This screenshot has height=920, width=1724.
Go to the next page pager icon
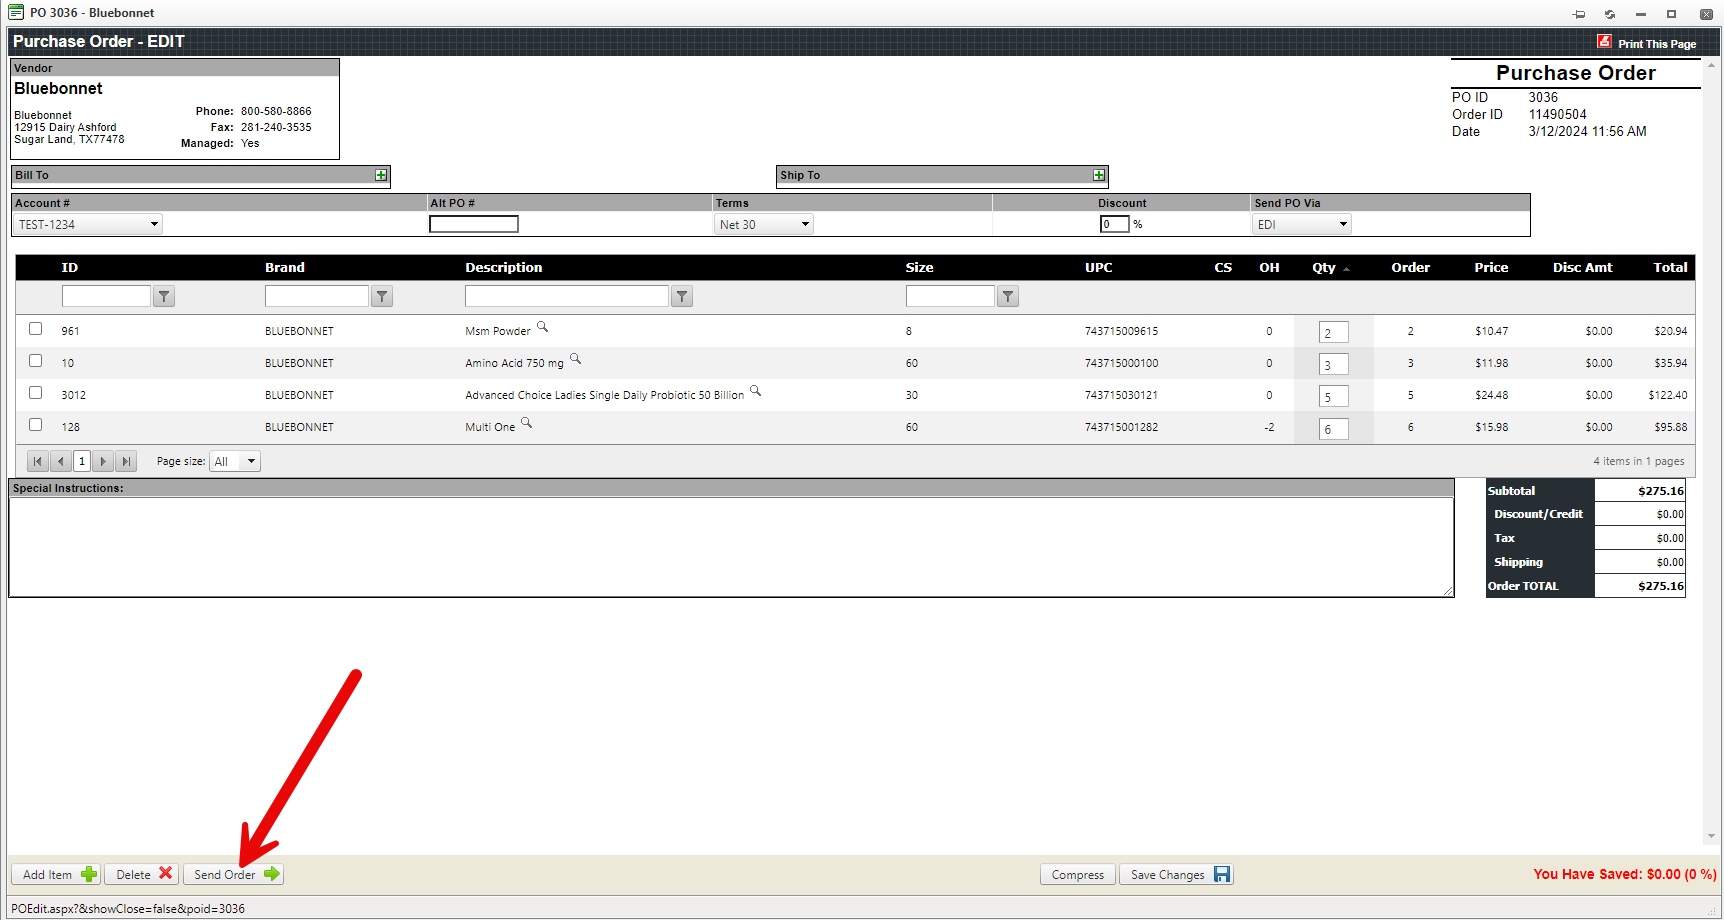click(103, 461)
